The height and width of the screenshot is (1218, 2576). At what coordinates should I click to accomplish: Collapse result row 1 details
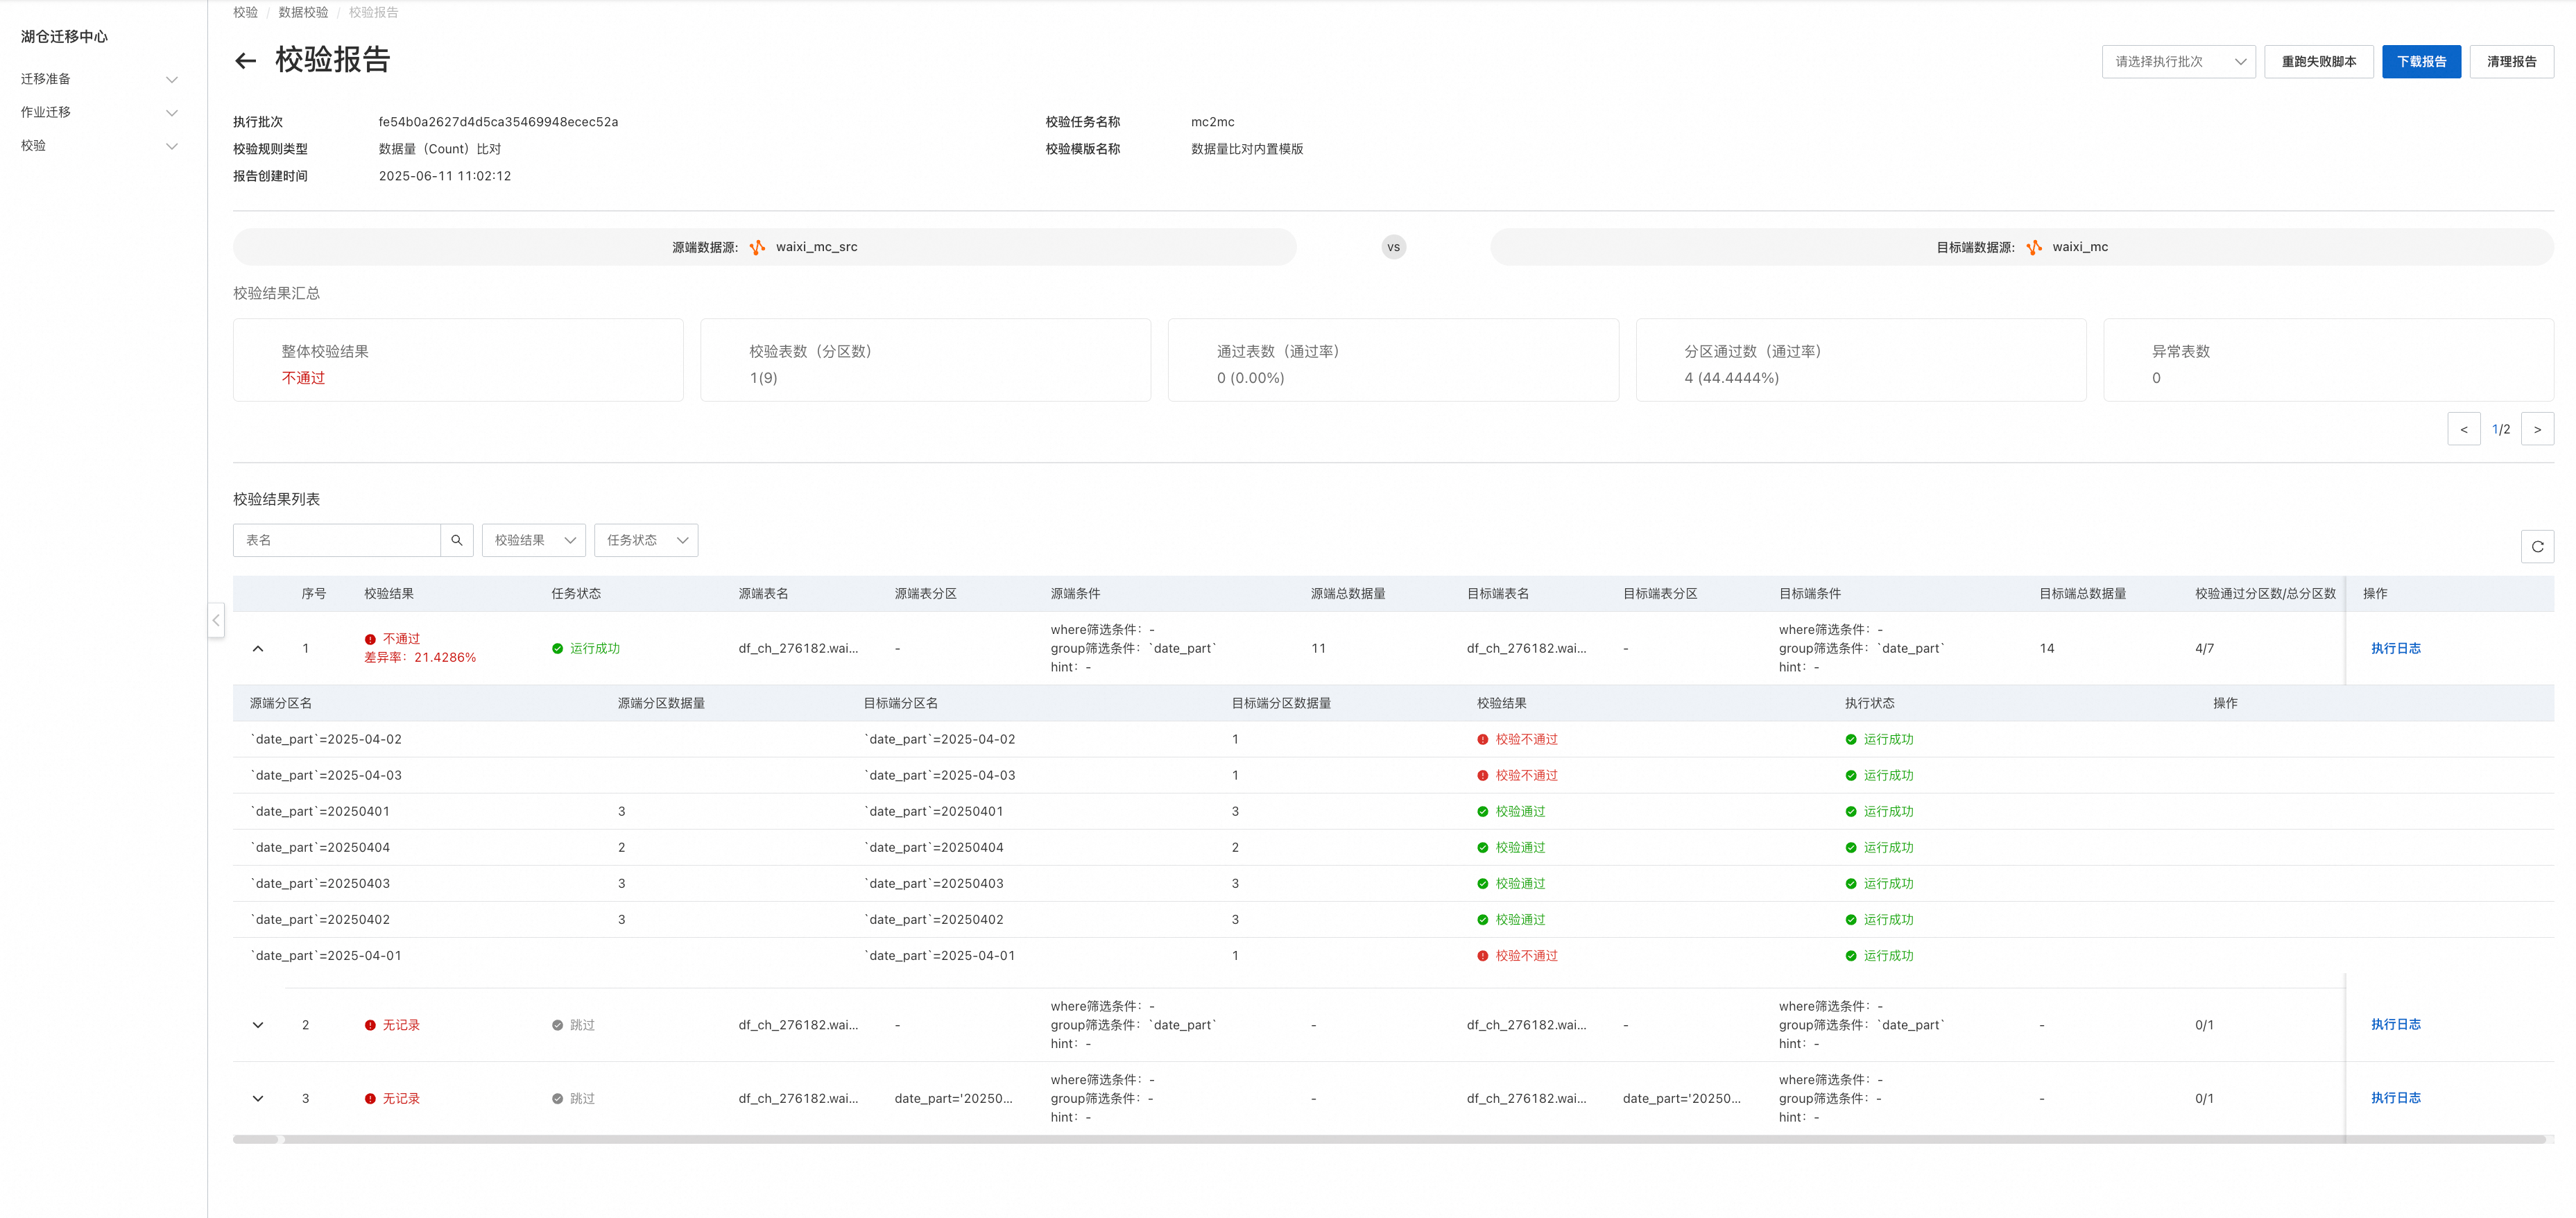[x=258, y=649]
